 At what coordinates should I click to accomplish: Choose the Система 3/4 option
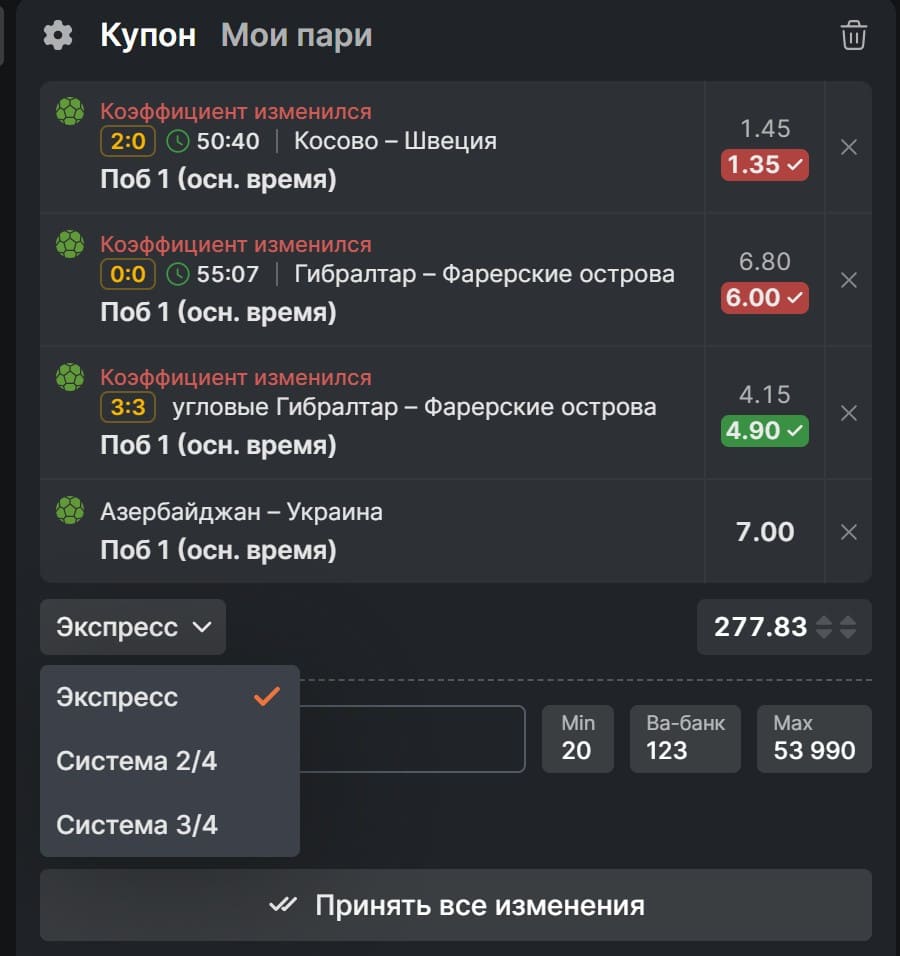tap(137, 825)
